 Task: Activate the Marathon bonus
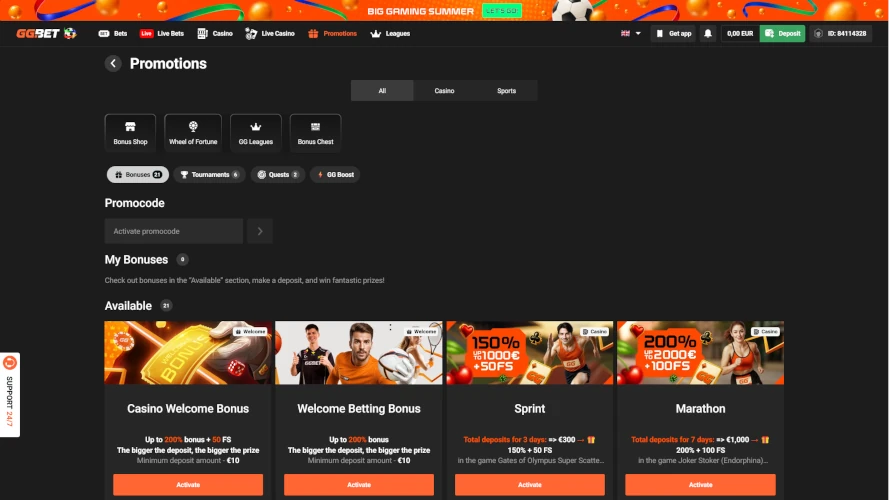(x=701, y=485)
